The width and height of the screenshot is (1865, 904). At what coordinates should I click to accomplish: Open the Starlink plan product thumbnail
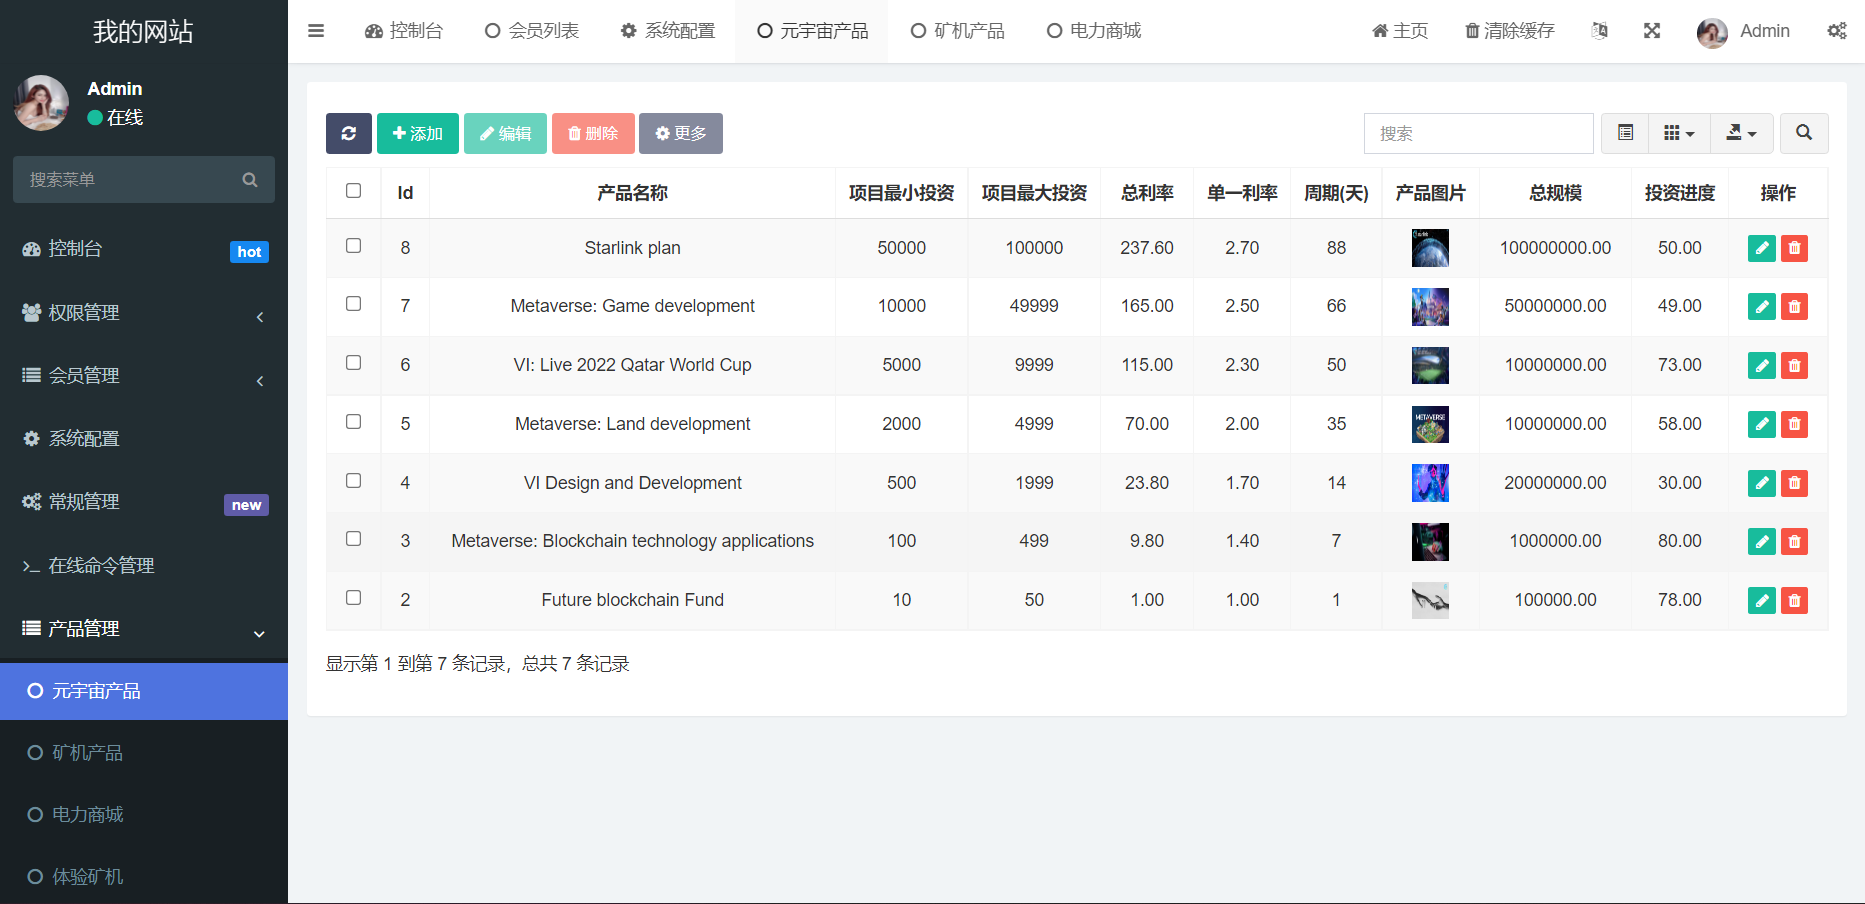(x=1430, y=248)
